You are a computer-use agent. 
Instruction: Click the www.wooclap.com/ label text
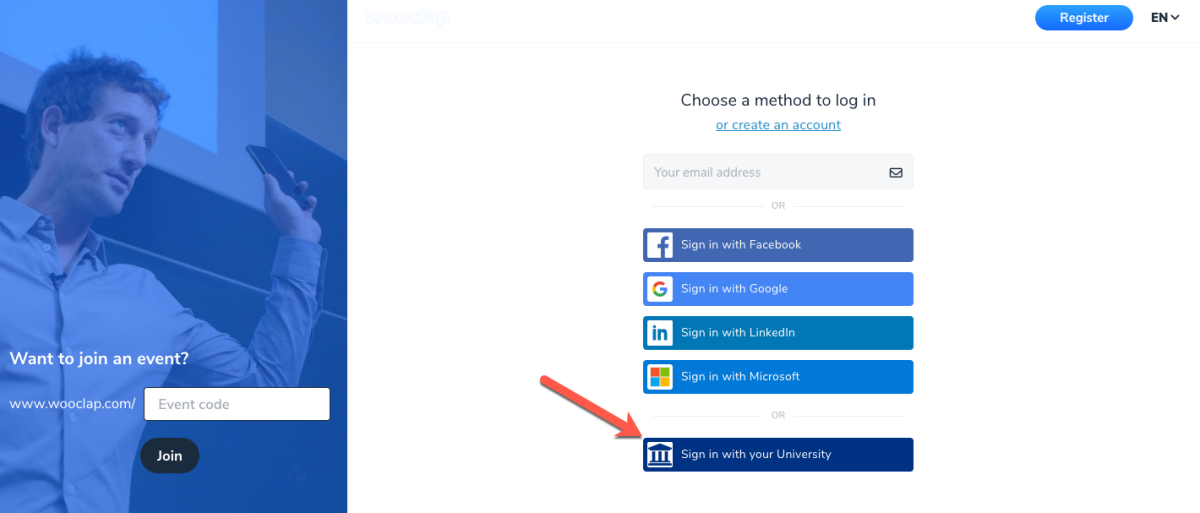pyautogui.click(x=72, y=404)
